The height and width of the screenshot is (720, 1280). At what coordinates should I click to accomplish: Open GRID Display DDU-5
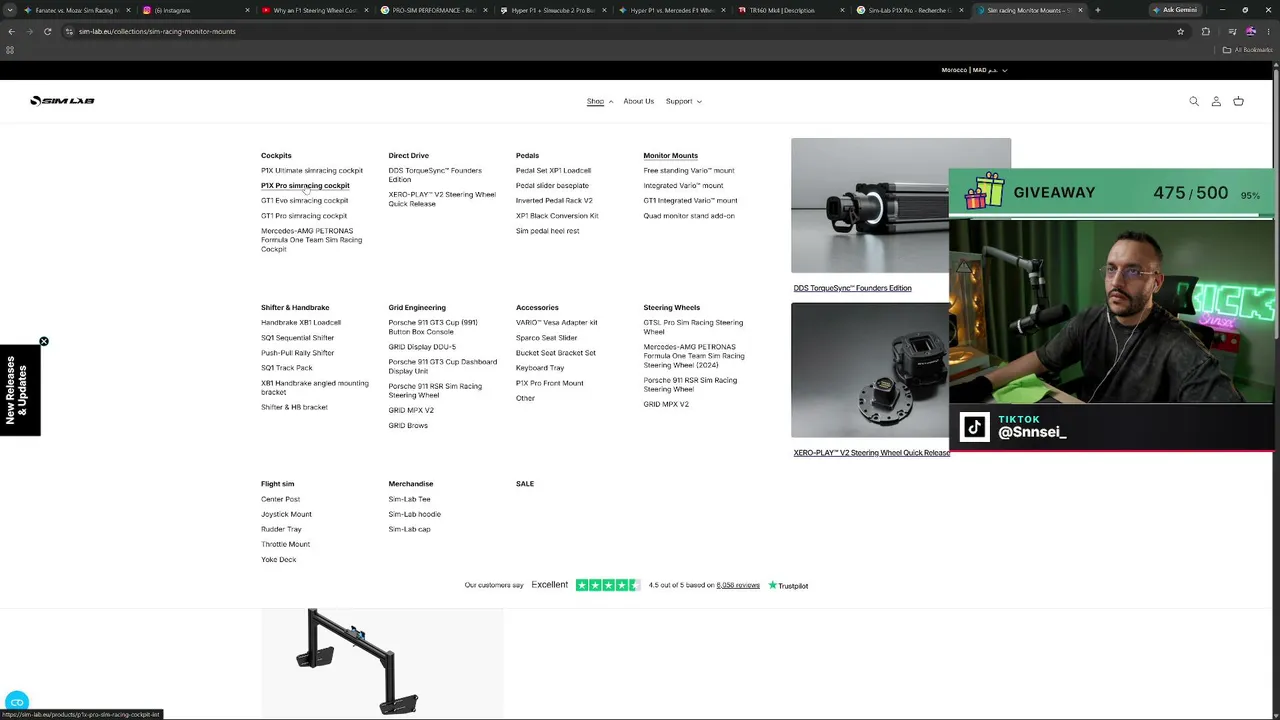coord(422,347)
